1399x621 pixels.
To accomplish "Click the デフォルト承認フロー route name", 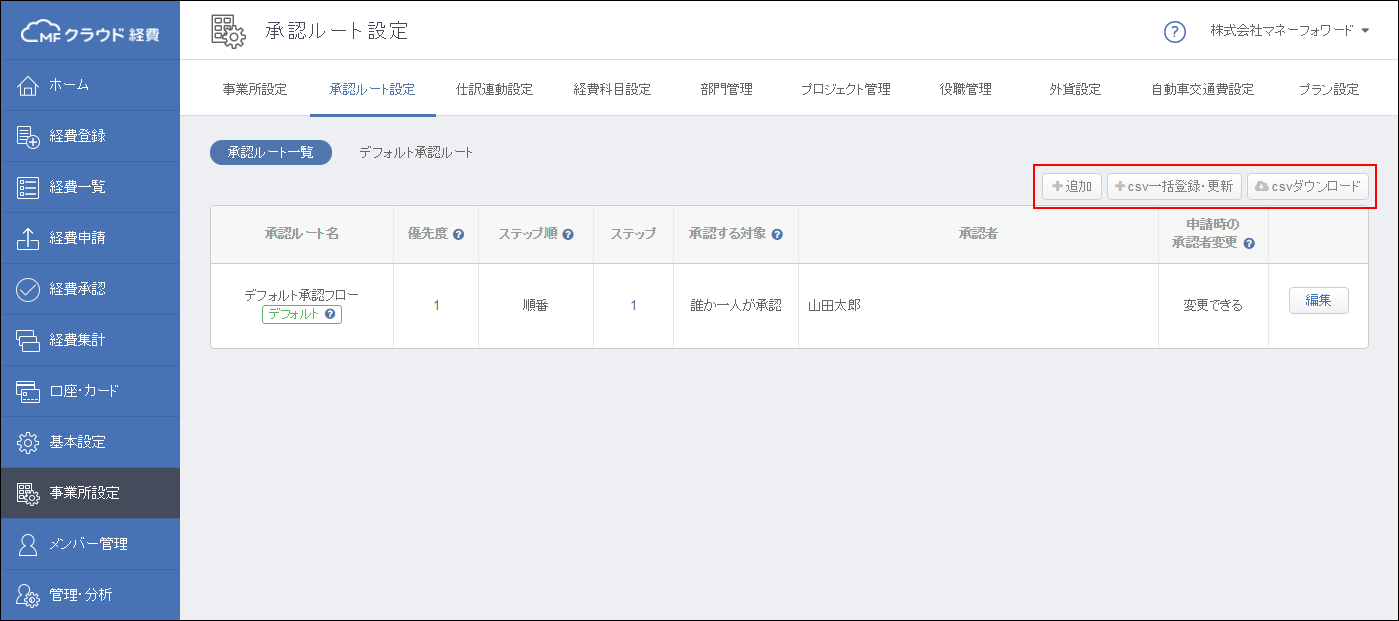I will (301, 296).
